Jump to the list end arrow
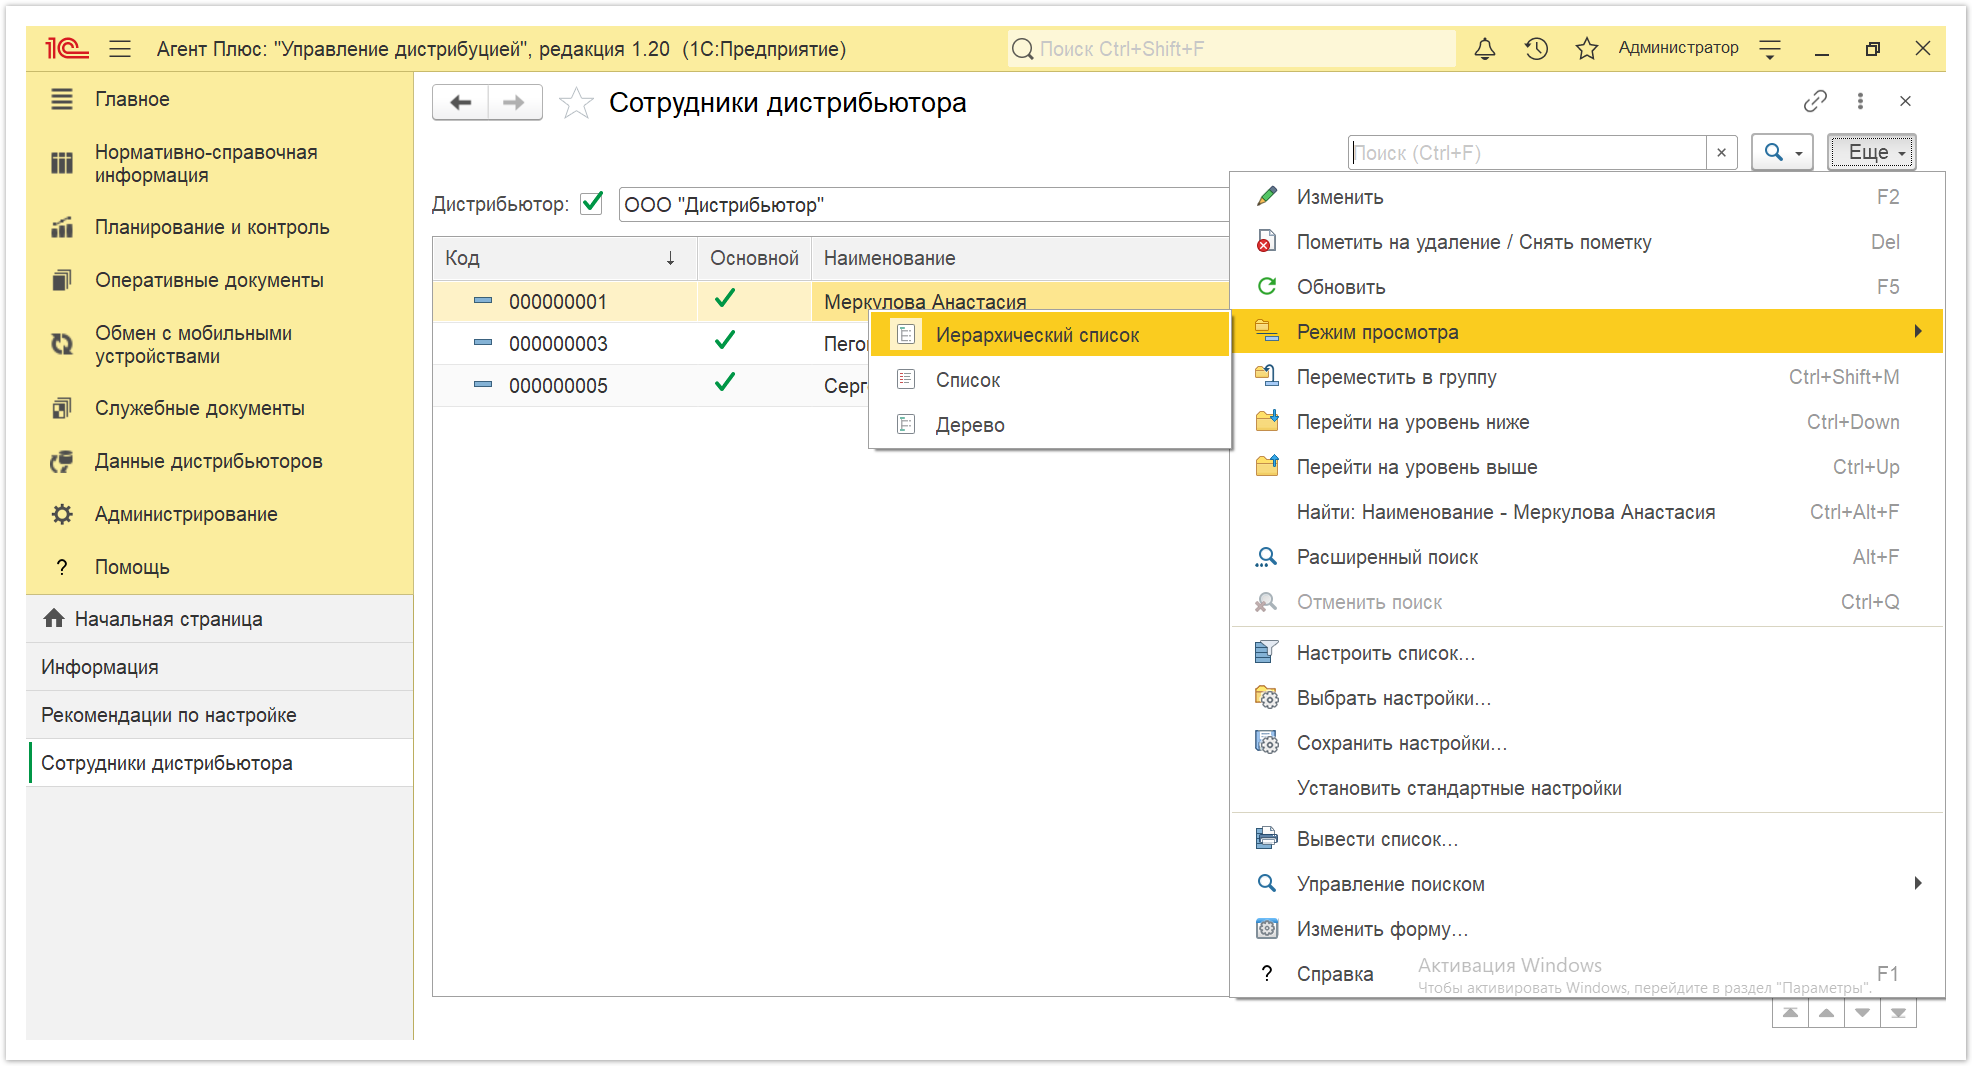The width and height of the screenshot is (1972, 1066). (x=1898, y=1013)
